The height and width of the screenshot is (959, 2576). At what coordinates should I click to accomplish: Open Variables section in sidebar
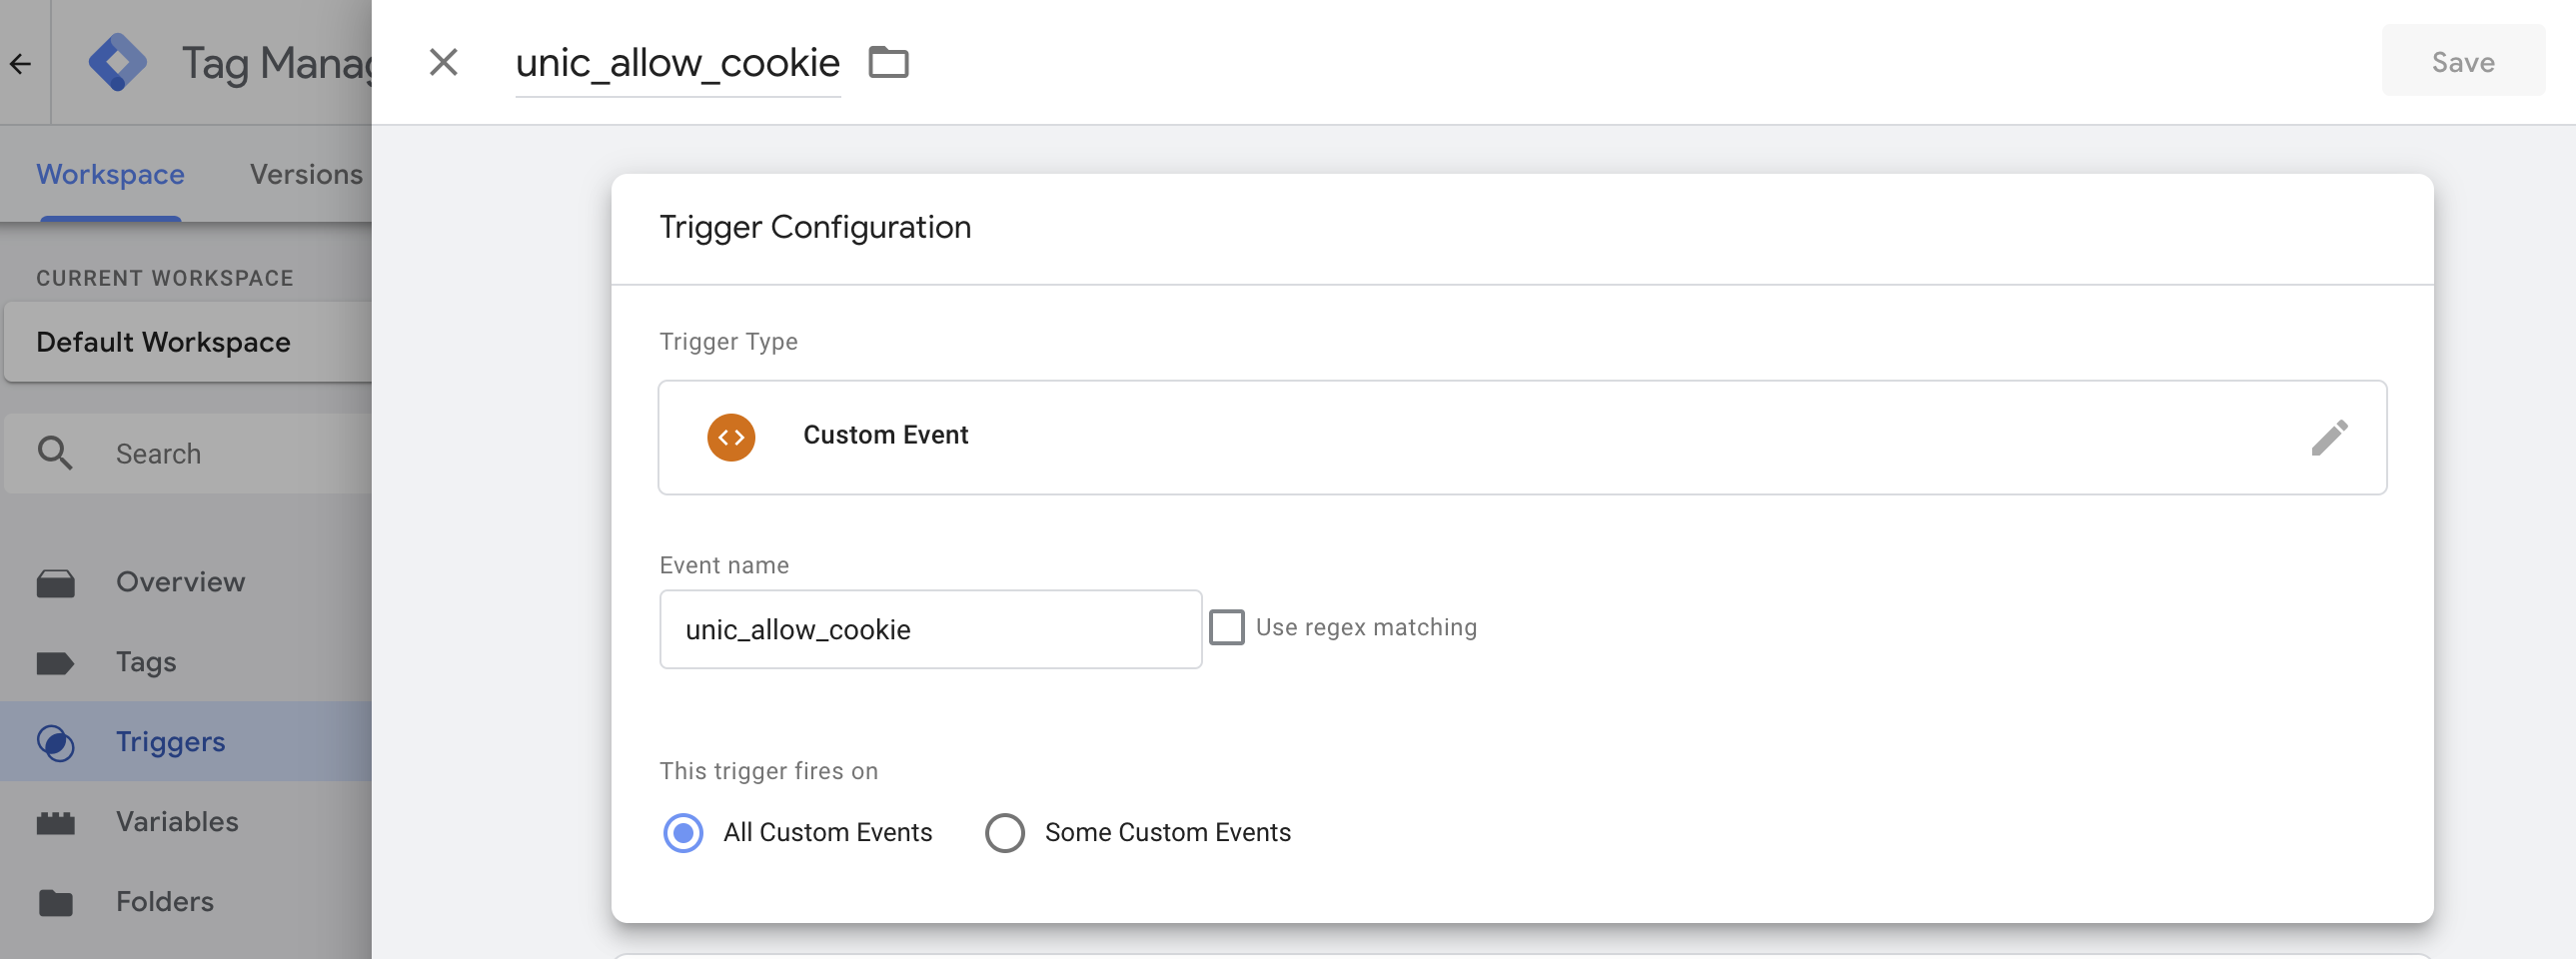point(177,821)
